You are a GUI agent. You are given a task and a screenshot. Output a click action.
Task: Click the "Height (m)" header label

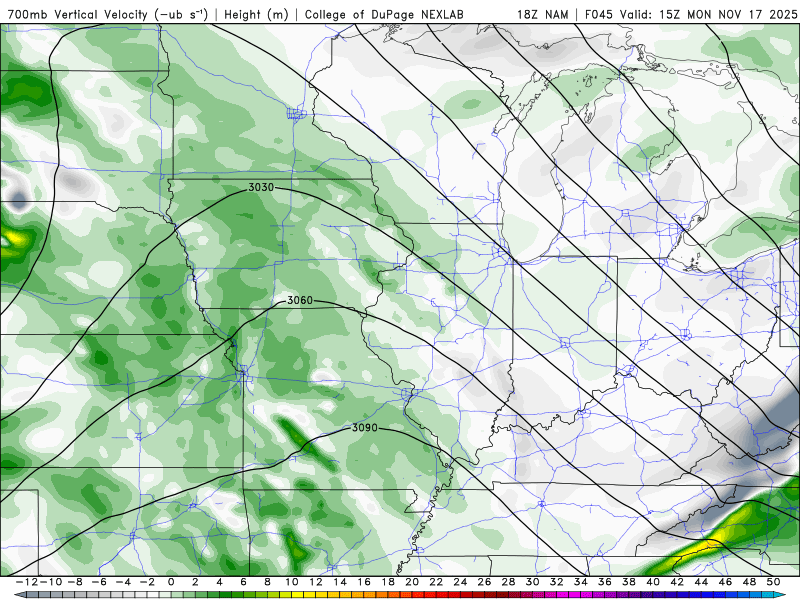point(256,14)
